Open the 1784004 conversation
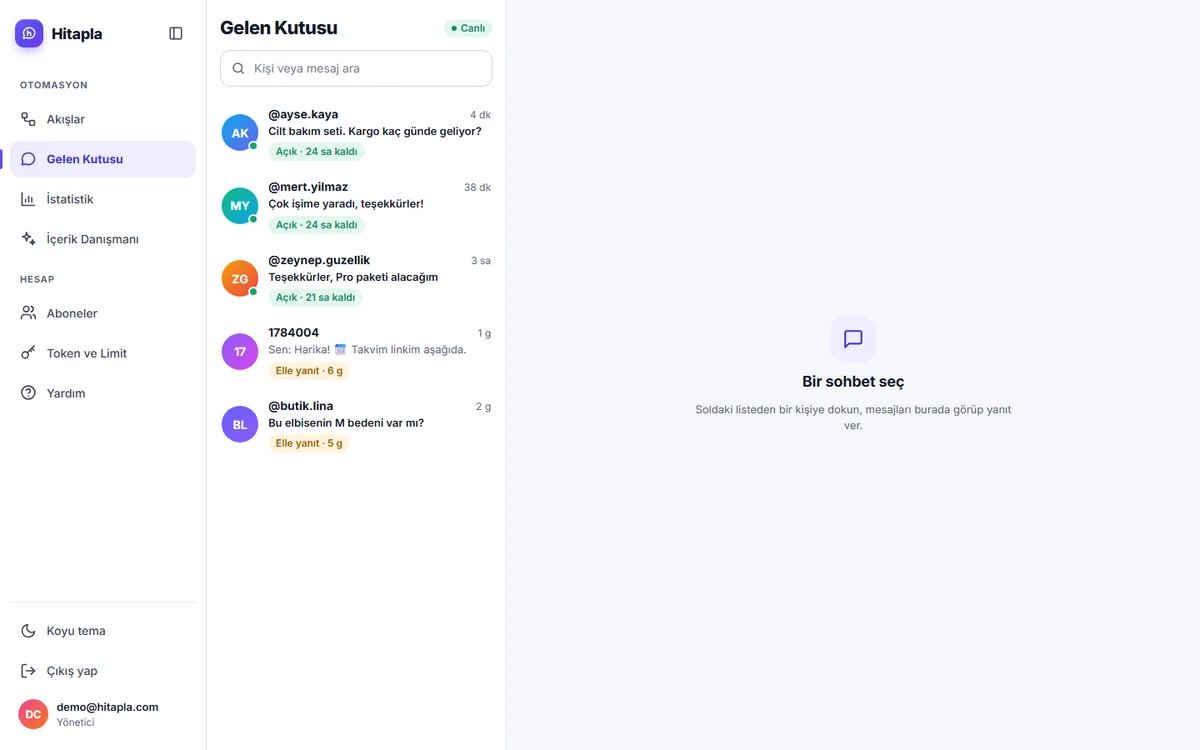 pyautogui.click(x=356, y=352)
